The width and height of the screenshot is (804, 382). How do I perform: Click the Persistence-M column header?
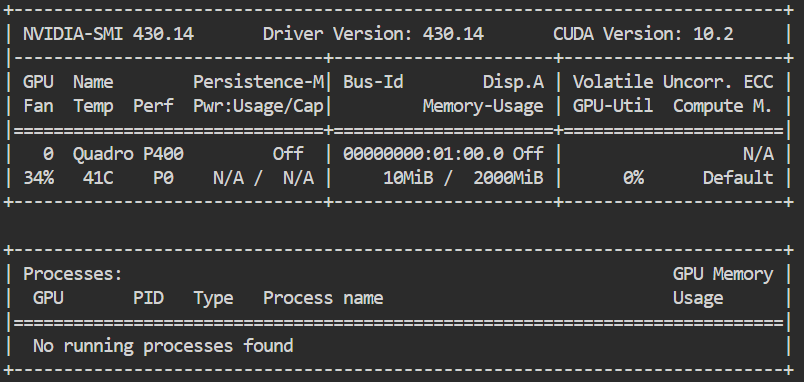click(x=259, y=82)
